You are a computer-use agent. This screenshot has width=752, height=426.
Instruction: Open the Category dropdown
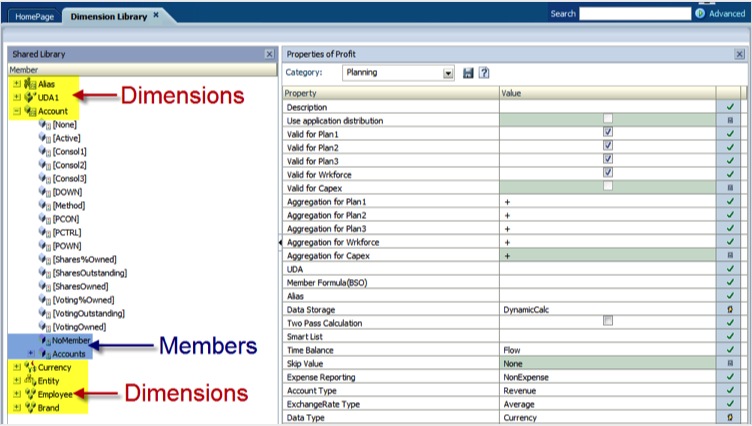point(448,73)
